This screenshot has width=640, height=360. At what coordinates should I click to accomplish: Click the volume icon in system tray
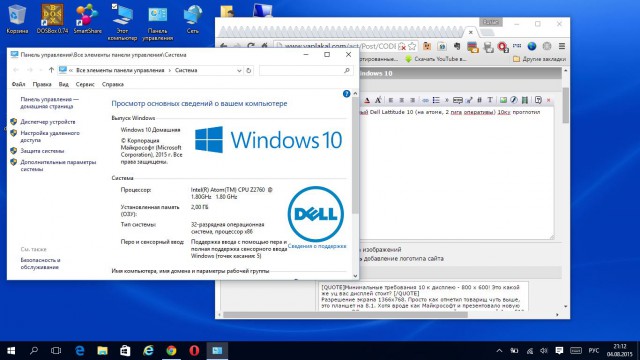coord(544,351)
